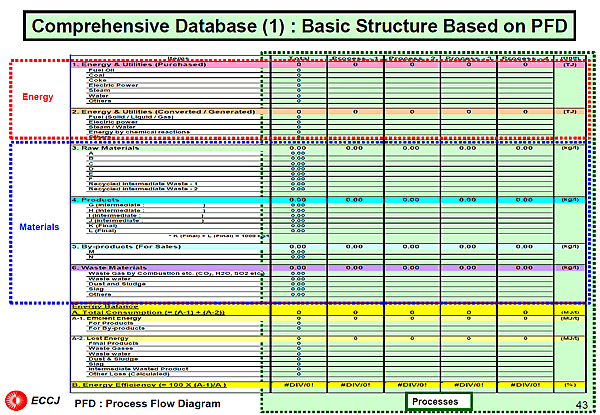Click Process - 1 value in Raw Materials row
The image size is (600, 415).
pos(355,148)
